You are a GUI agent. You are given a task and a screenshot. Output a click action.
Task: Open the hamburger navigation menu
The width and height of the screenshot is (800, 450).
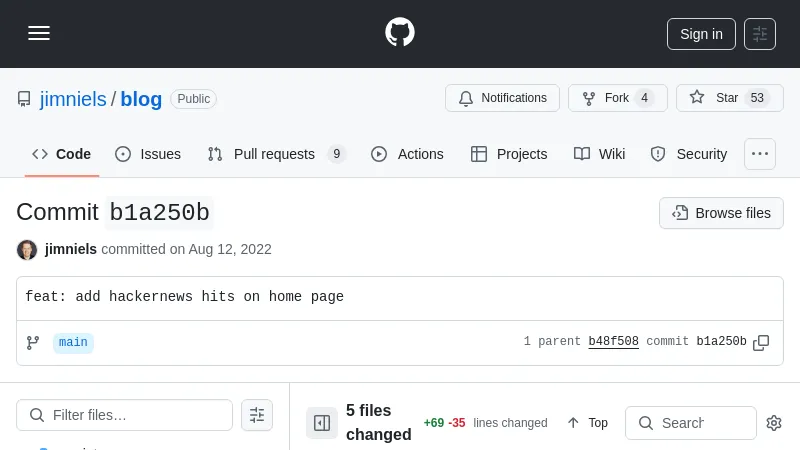pyautogui.click(x=39, y=34)
